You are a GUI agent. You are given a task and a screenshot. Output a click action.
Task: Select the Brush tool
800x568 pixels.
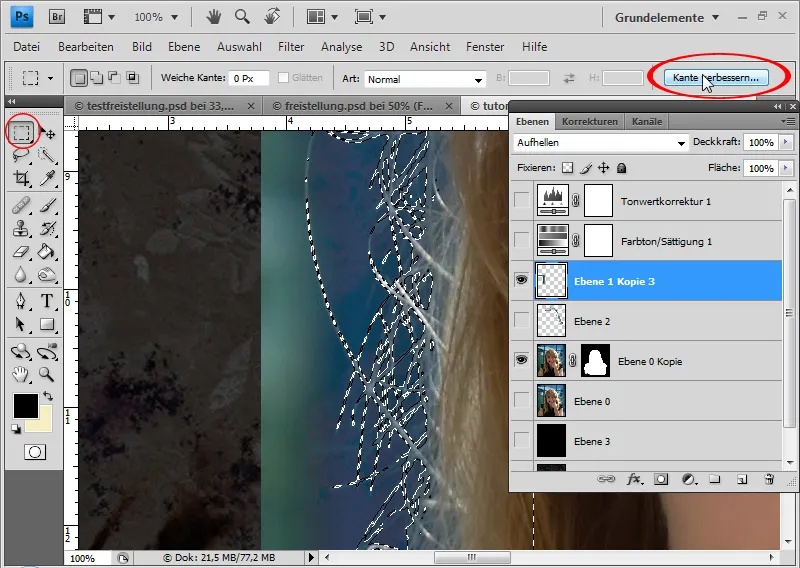tap(47, 206)
